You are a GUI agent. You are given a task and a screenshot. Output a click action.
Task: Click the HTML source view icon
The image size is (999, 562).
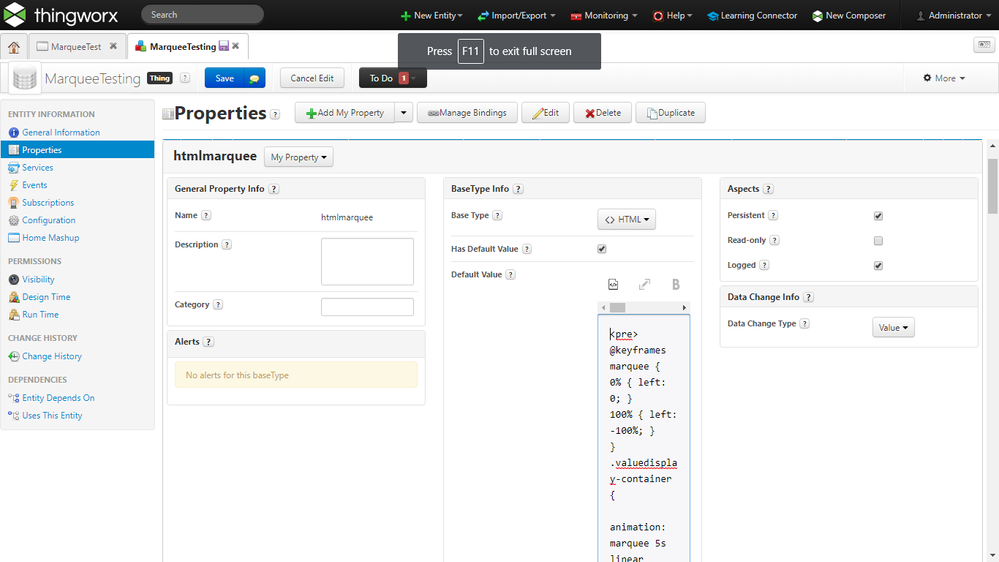[x=613, y=285]
